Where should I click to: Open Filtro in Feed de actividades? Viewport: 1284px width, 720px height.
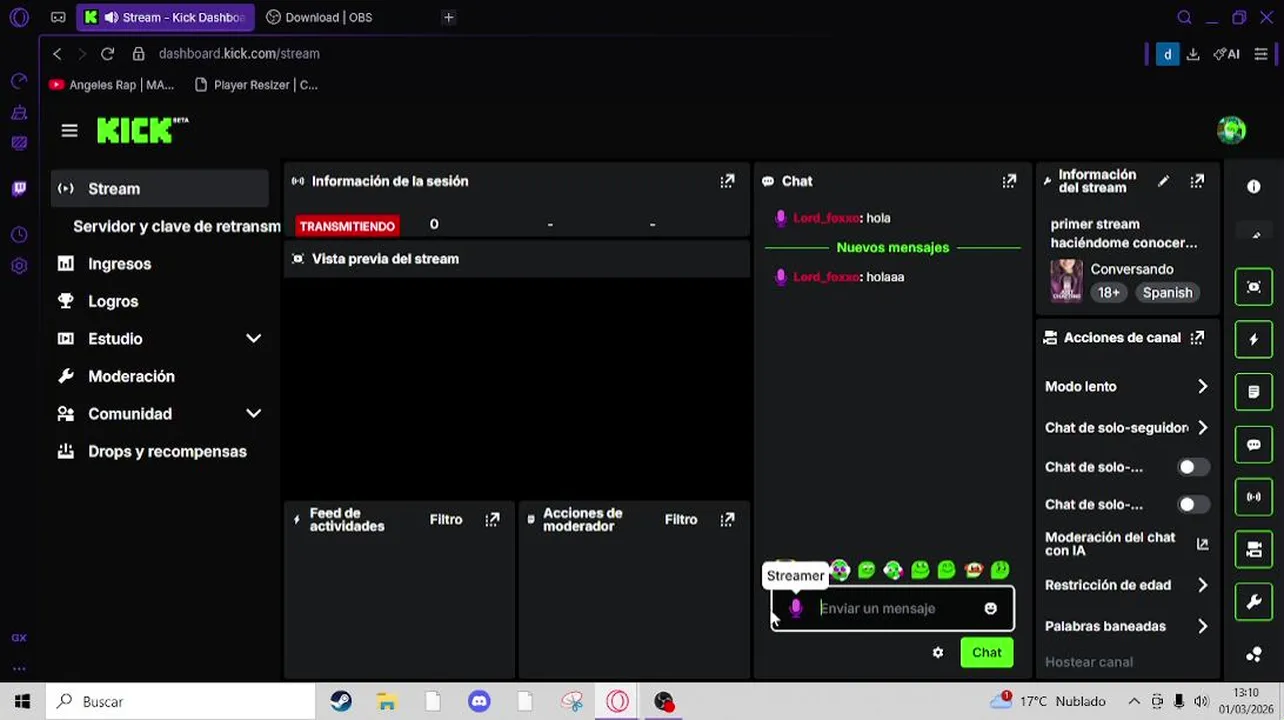(x=446, y=520)
